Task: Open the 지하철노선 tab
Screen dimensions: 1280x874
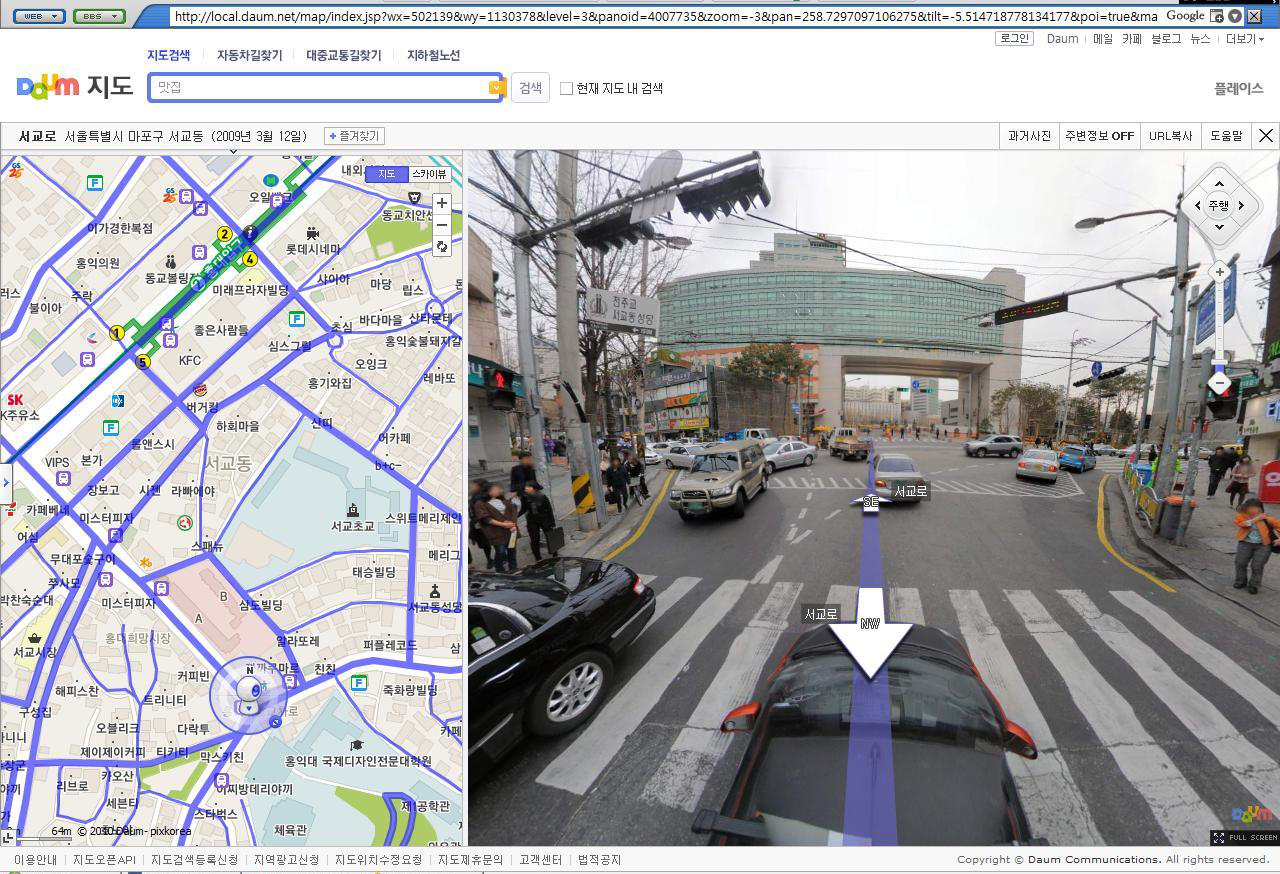Action: click(433, 56)
